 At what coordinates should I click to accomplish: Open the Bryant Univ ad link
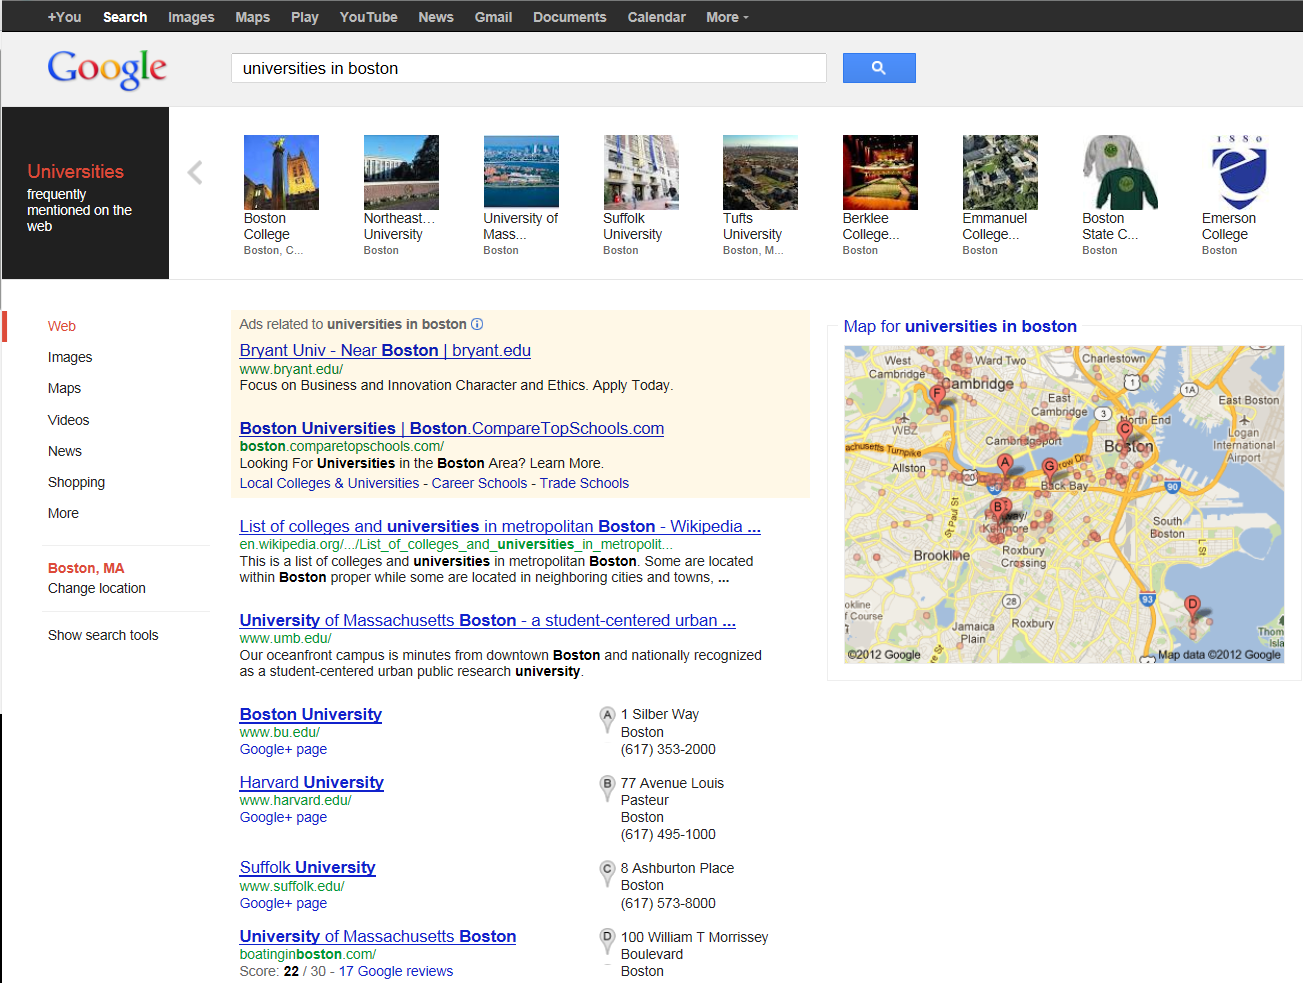click(x=385, y=350)
